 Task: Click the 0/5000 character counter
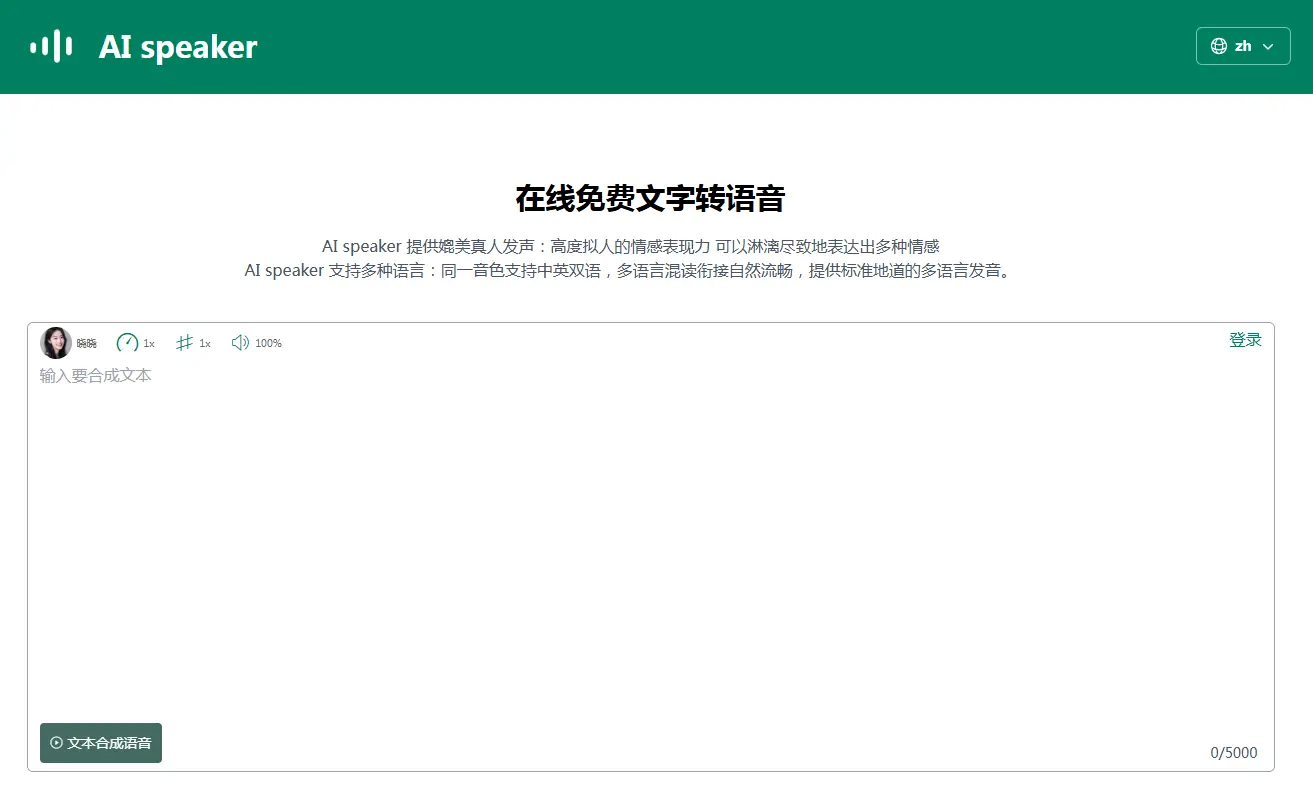click(x=1233, y=753)
